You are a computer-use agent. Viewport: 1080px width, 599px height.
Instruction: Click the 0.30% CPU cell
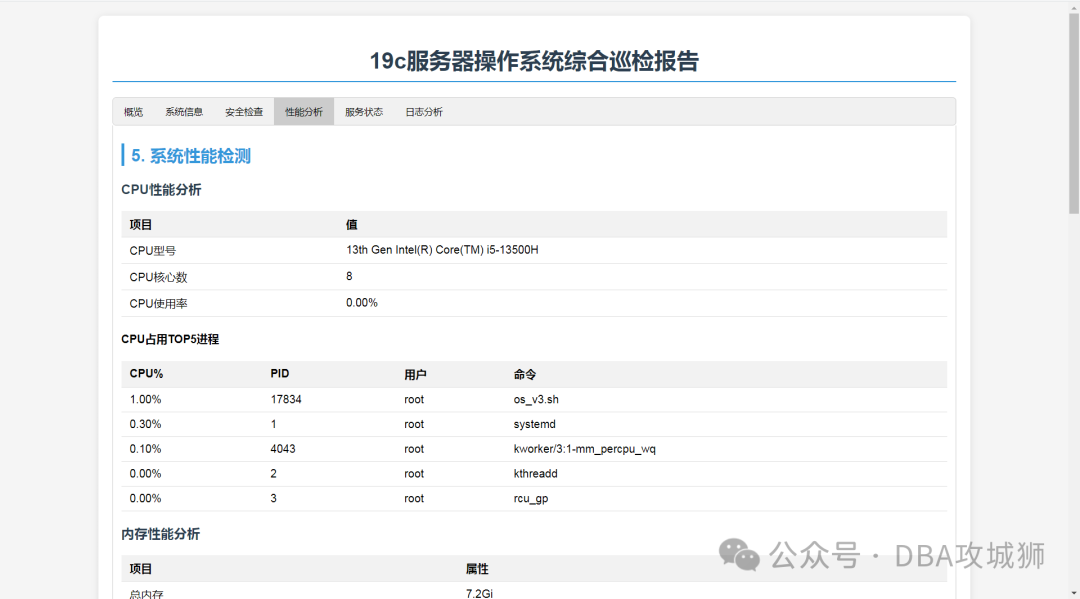point(145,424)
